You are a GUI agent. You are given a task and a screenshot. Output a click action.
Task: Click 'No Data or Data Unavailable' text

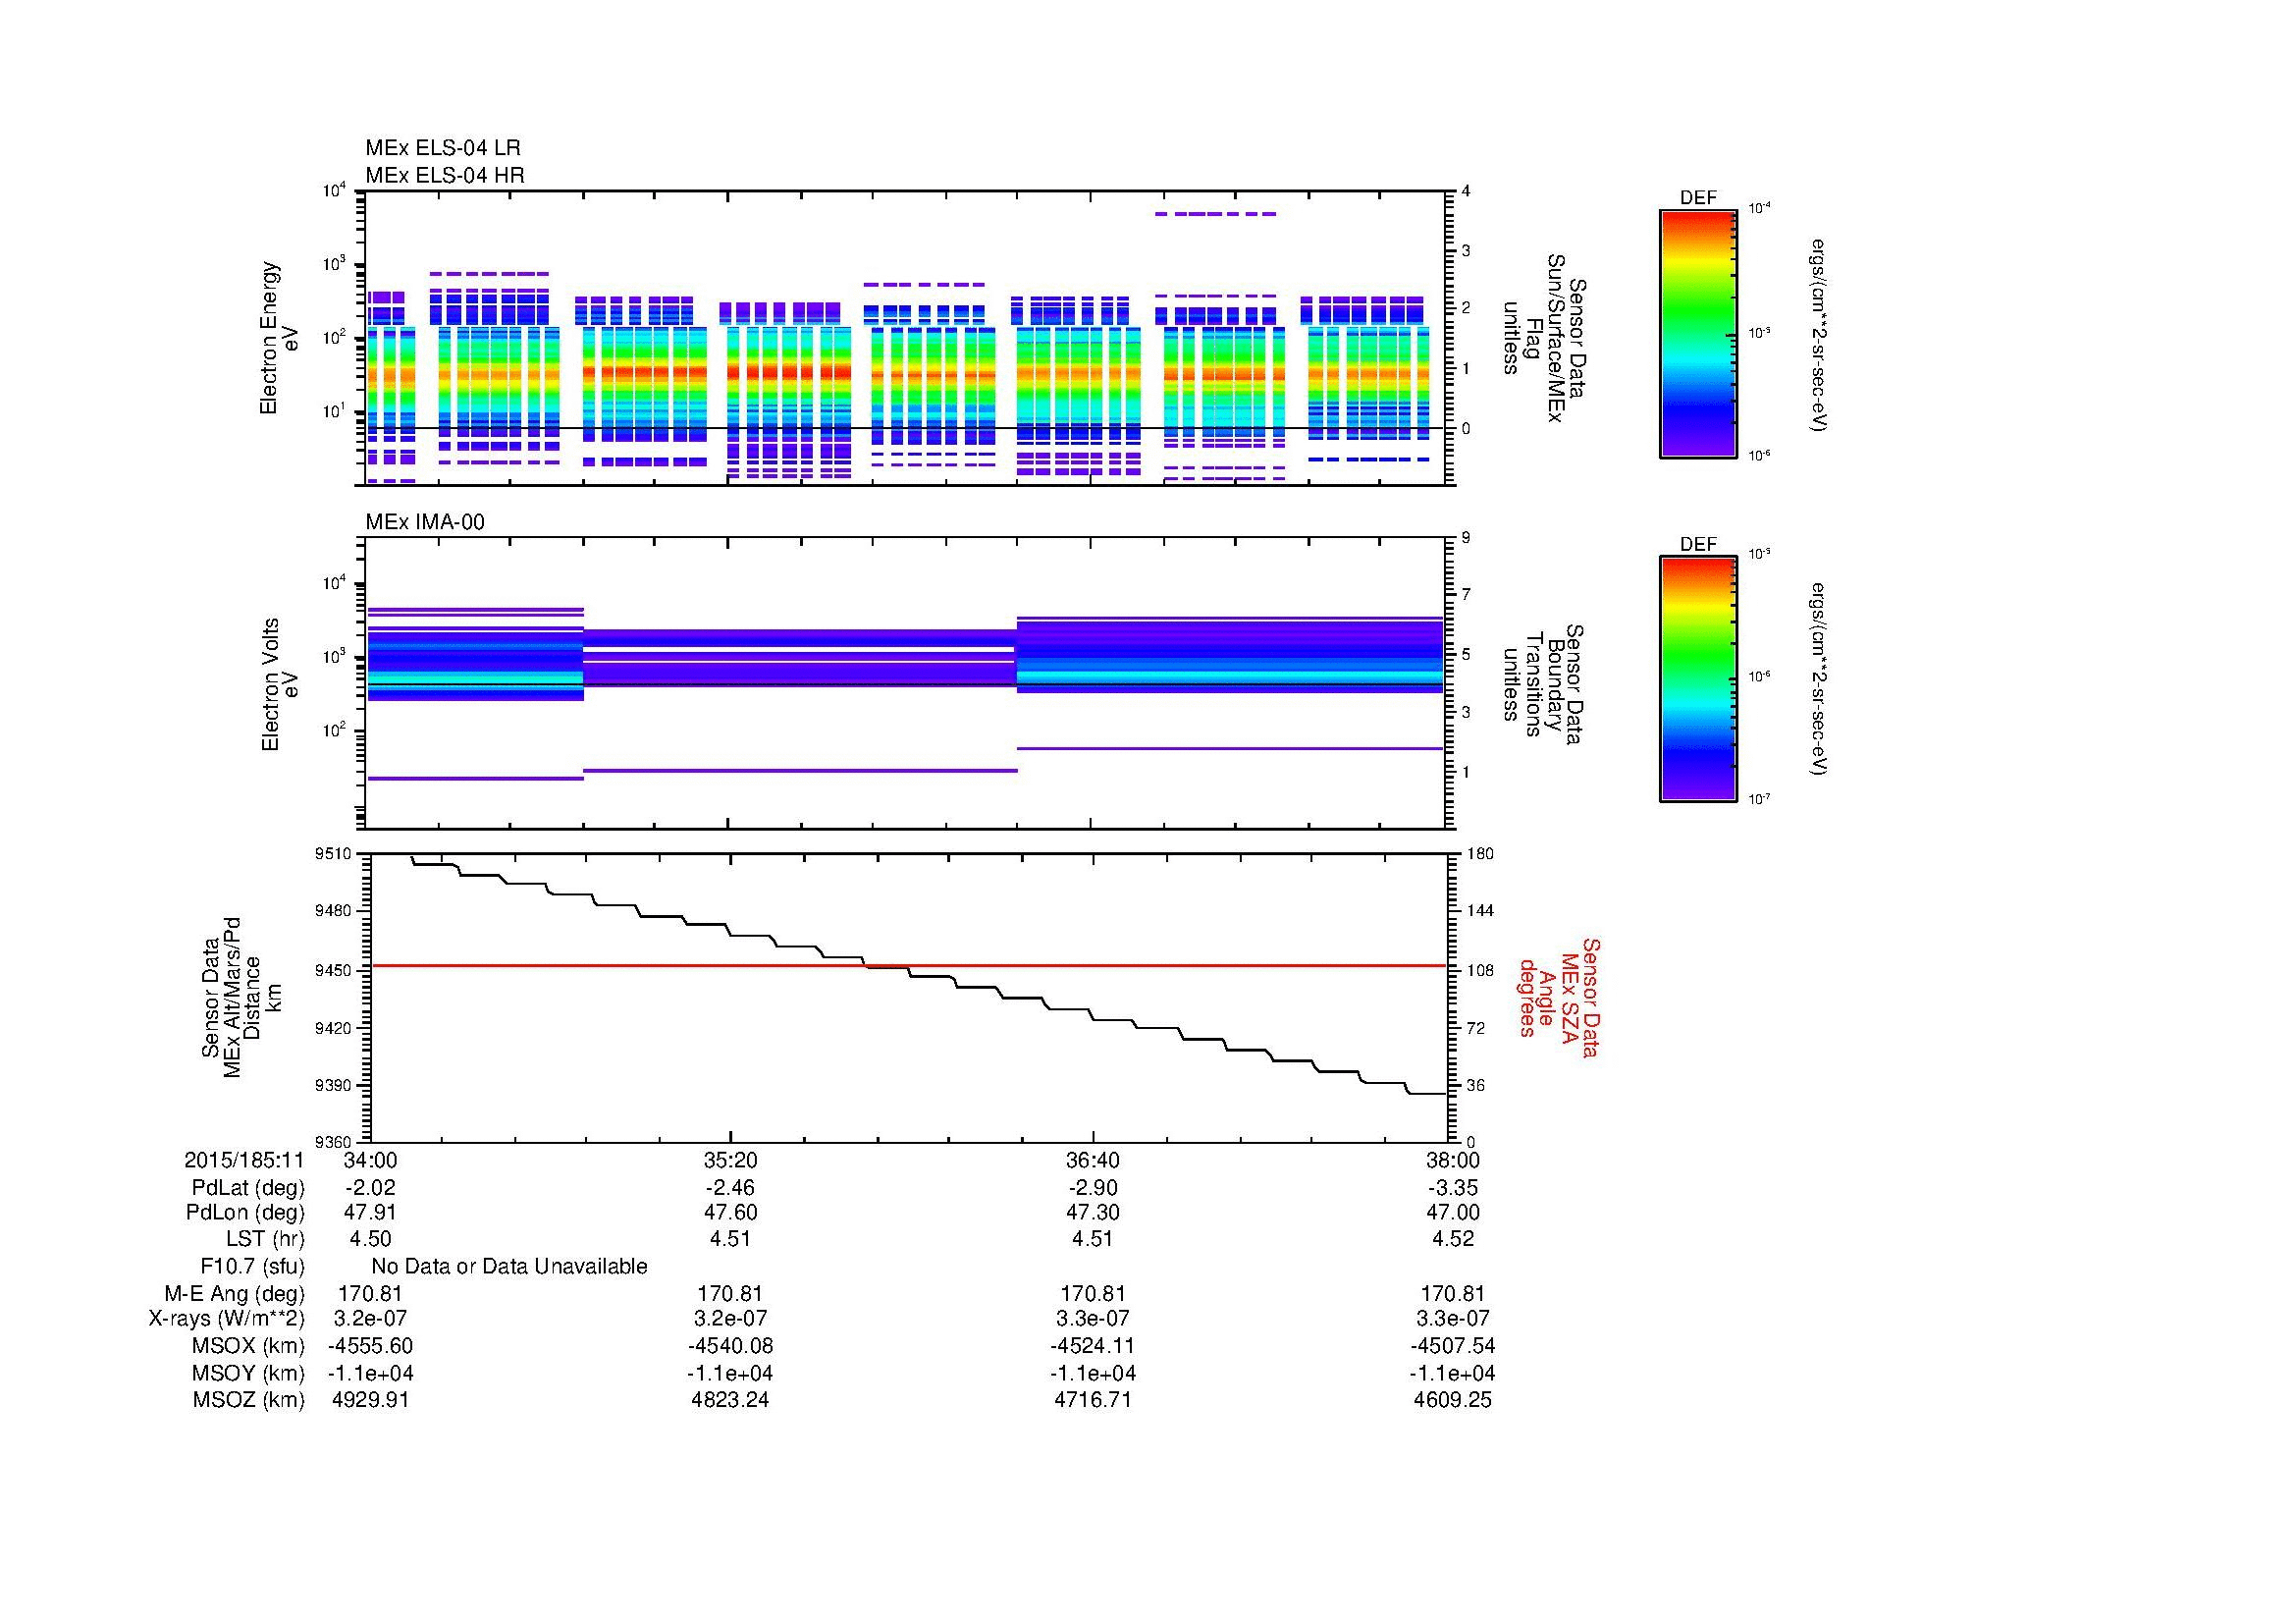coord(509,1267)
